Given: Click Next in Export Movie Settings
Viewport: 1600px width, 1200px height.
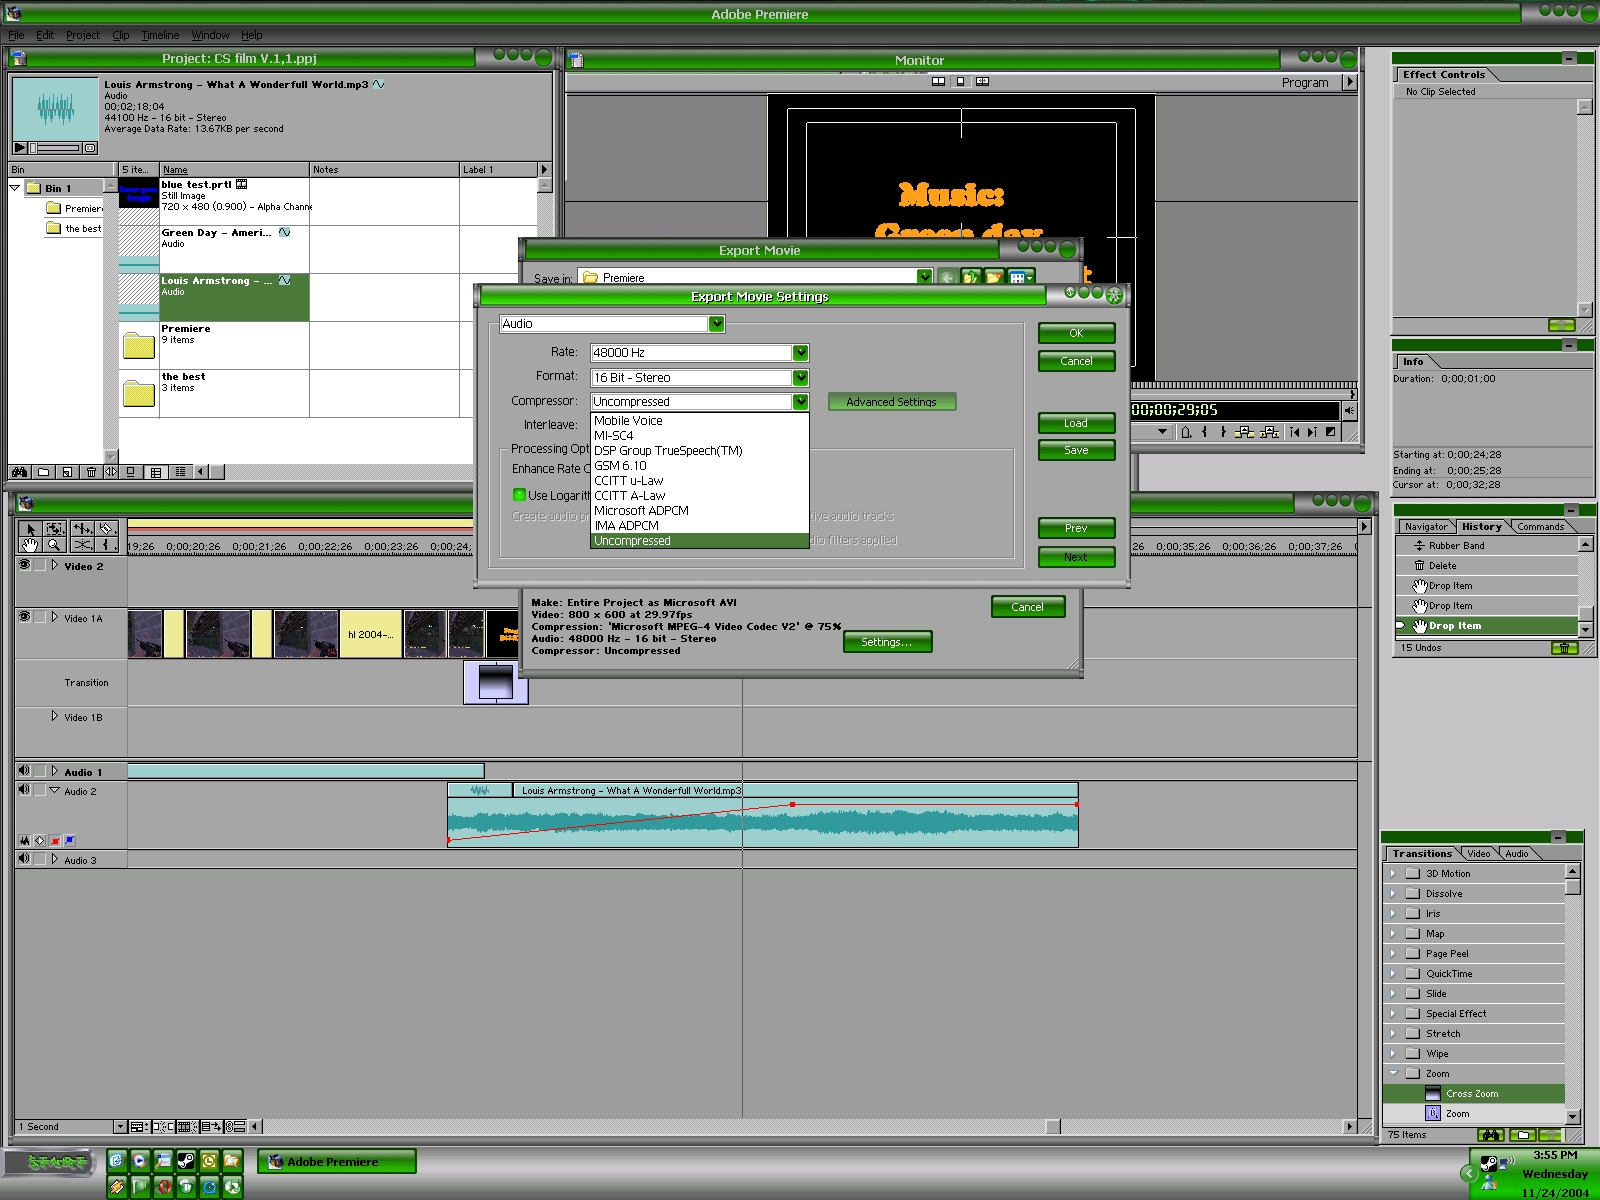Looking at the screenshot, I should [1076, 557].
